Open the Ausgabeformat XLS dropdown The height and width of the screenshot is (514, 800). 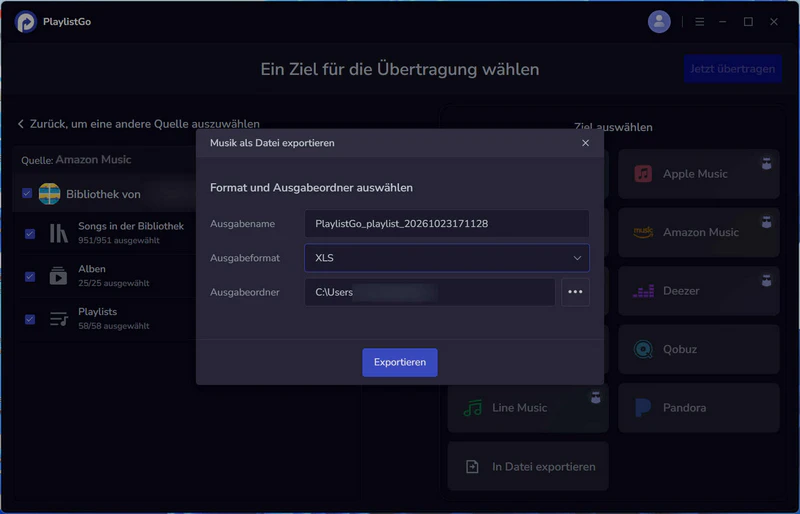(x=446, y=258)
